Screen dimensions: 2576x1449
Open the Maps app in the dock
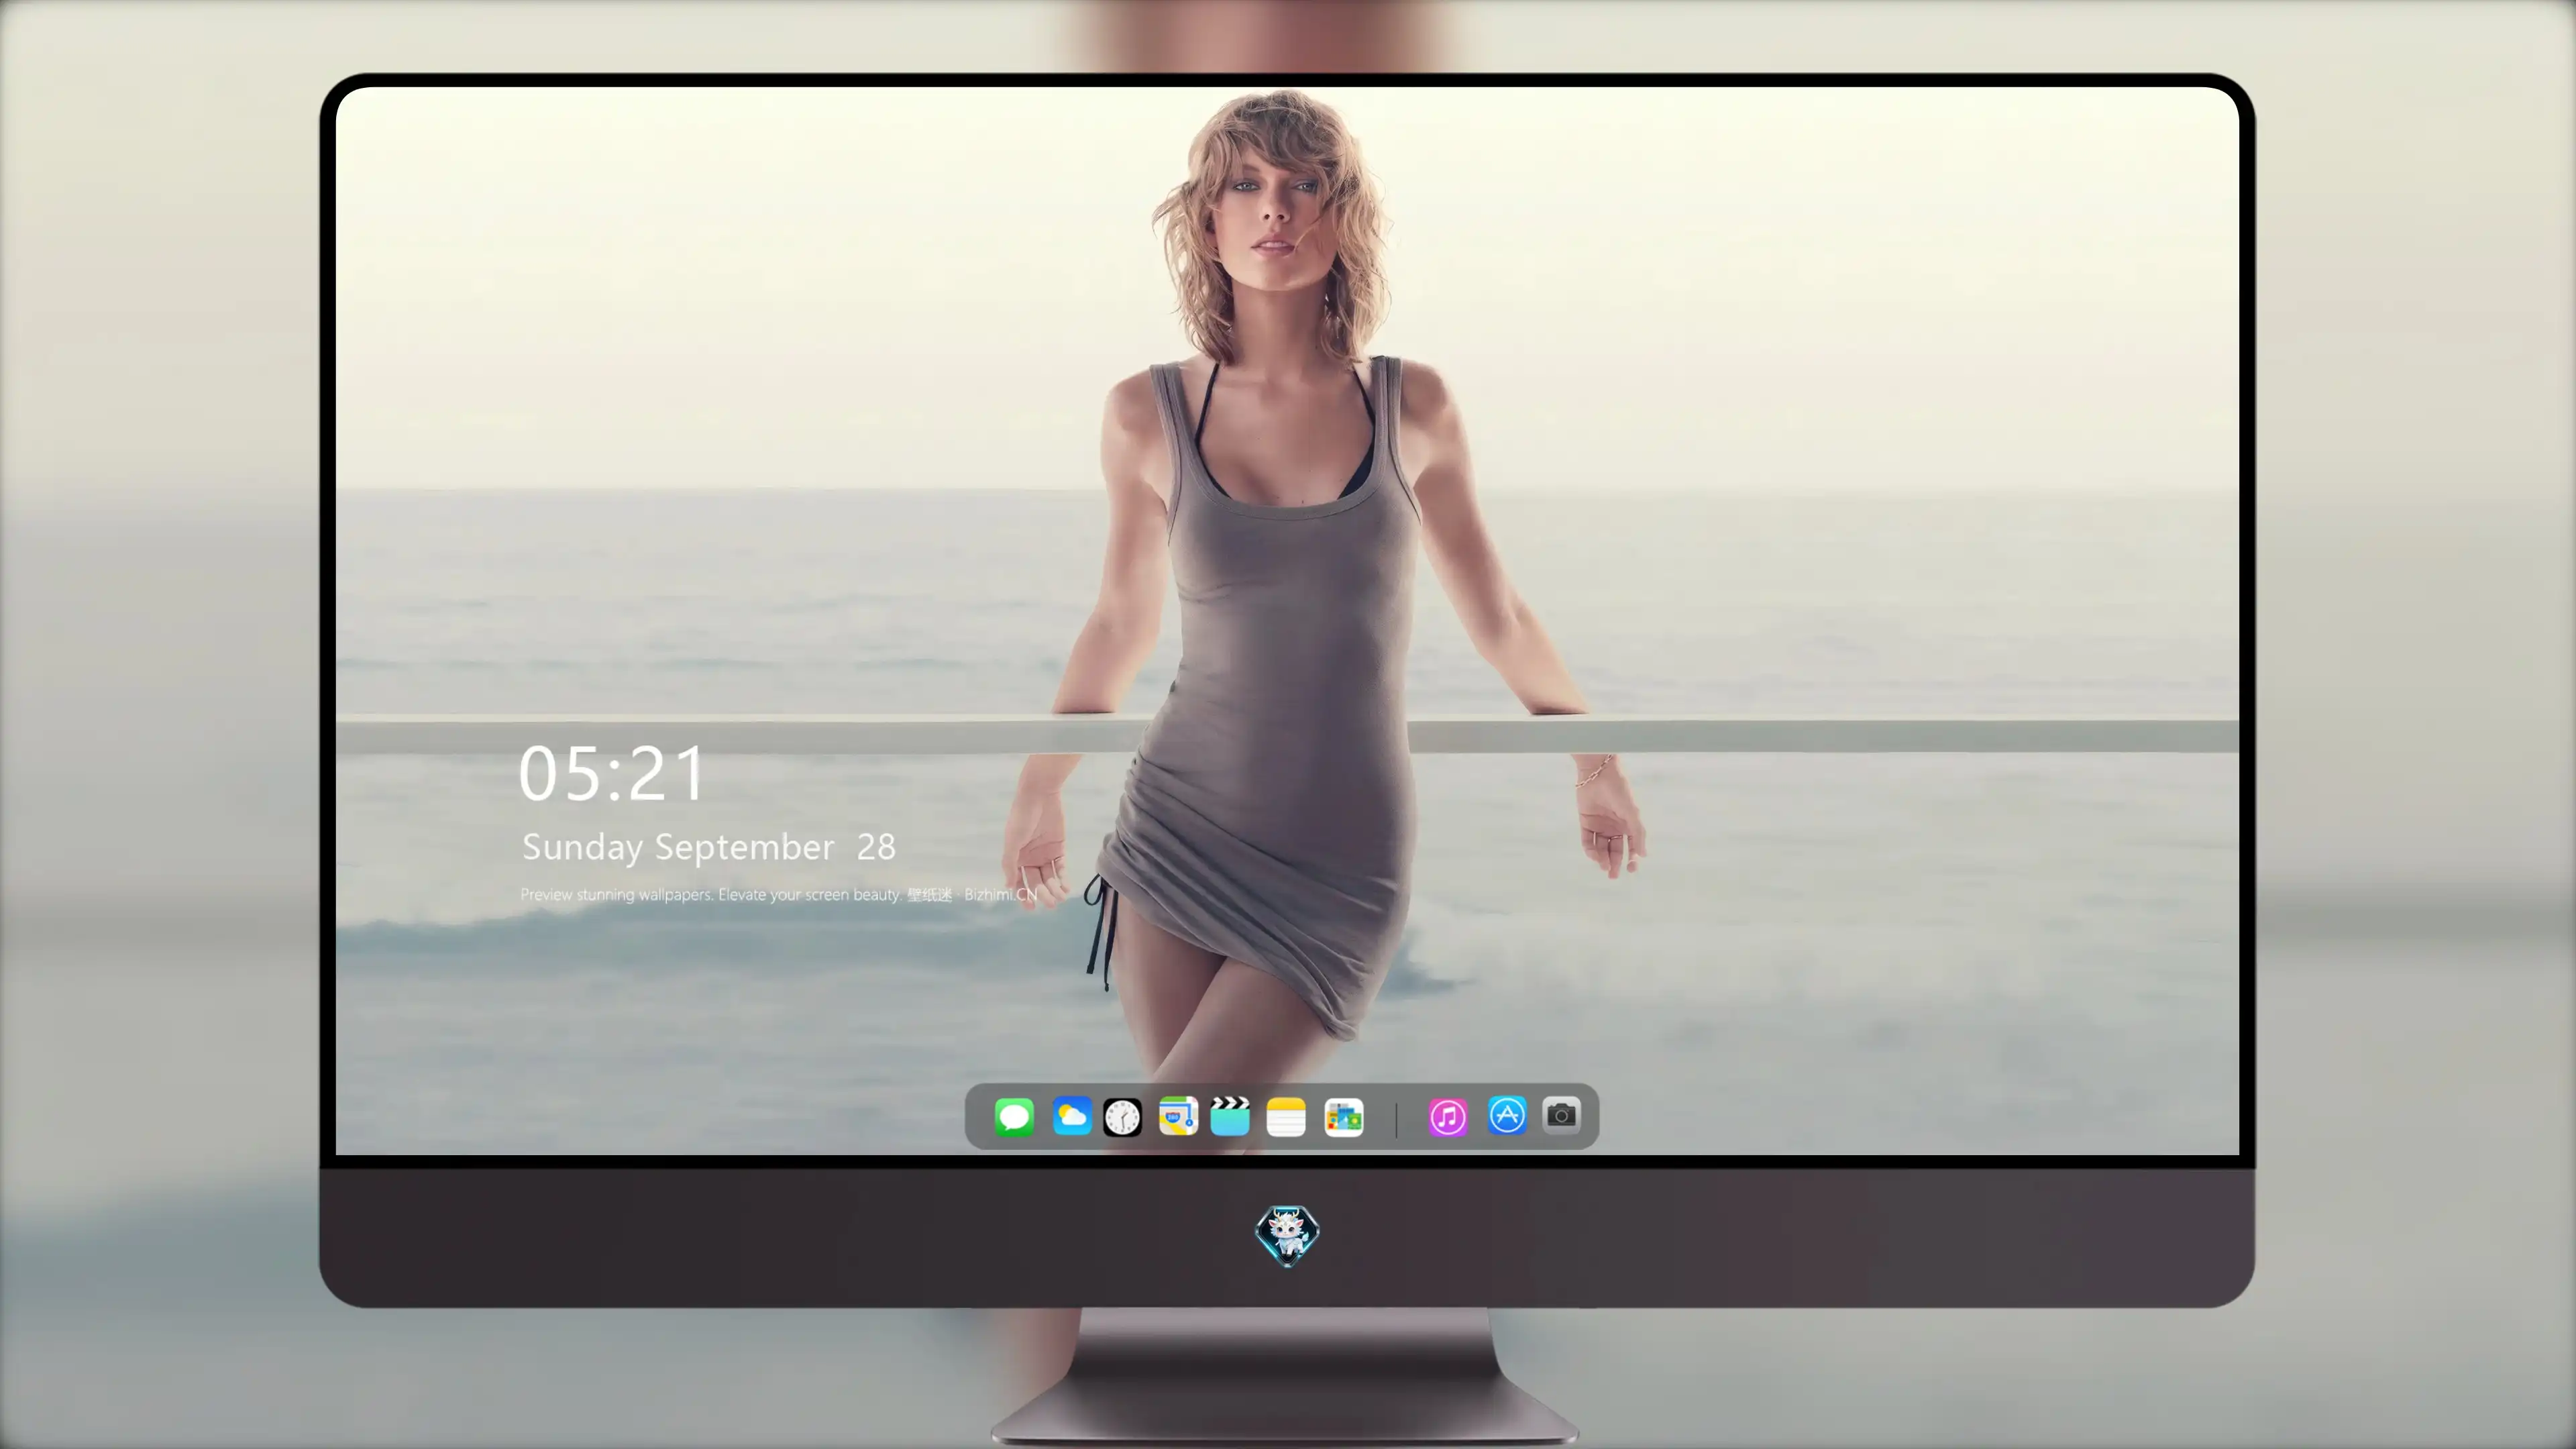click(x=1178, y=1116)
